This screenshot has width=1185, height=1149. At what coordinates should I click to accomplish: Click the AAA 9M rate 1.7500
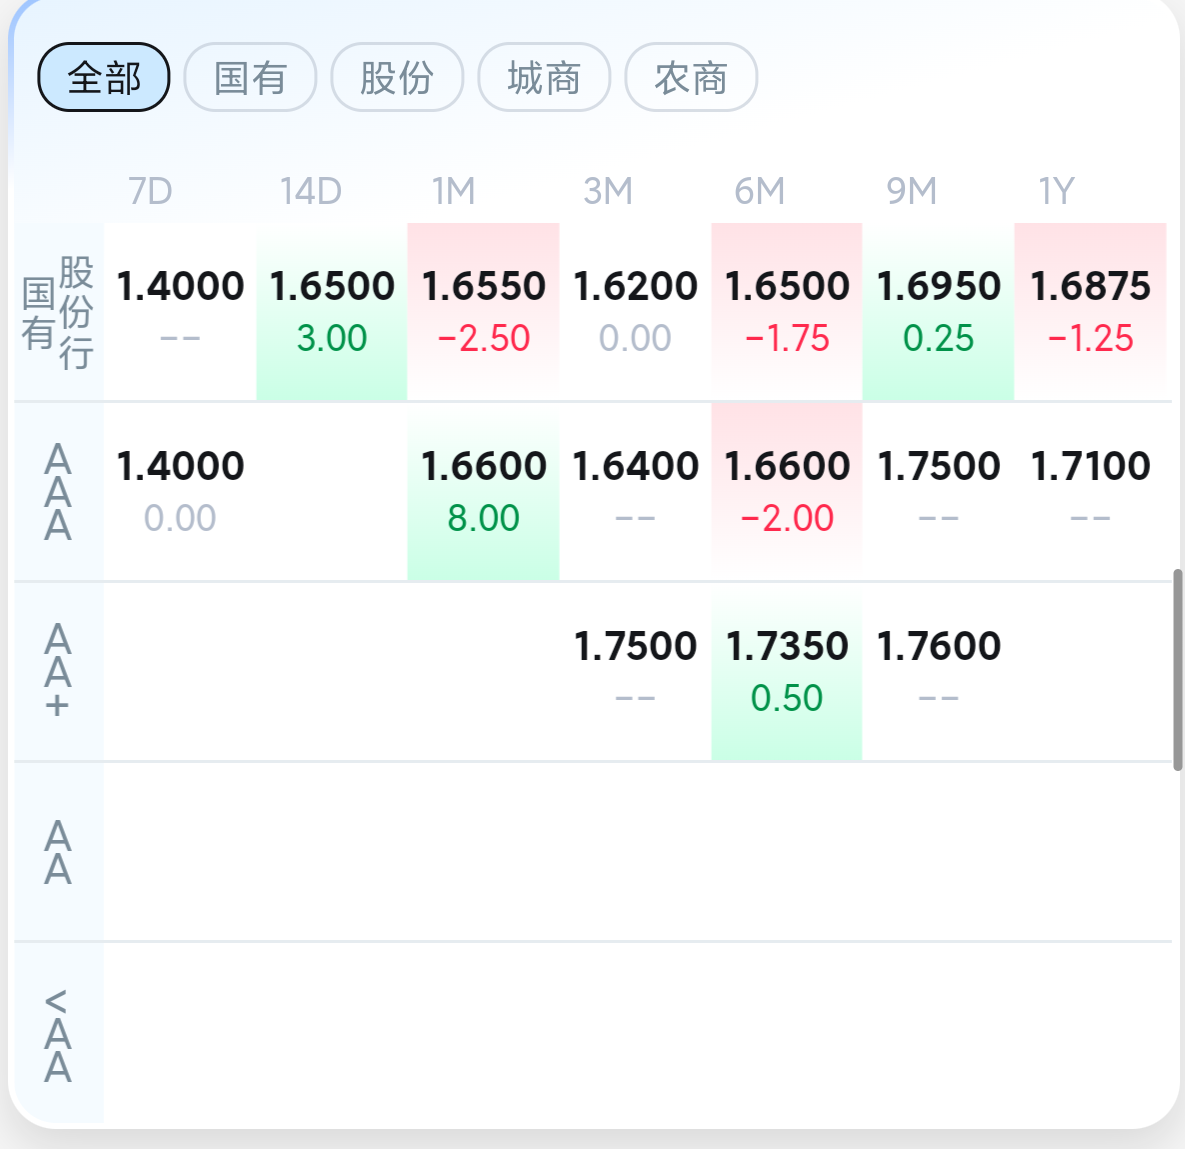click(938, 490)
